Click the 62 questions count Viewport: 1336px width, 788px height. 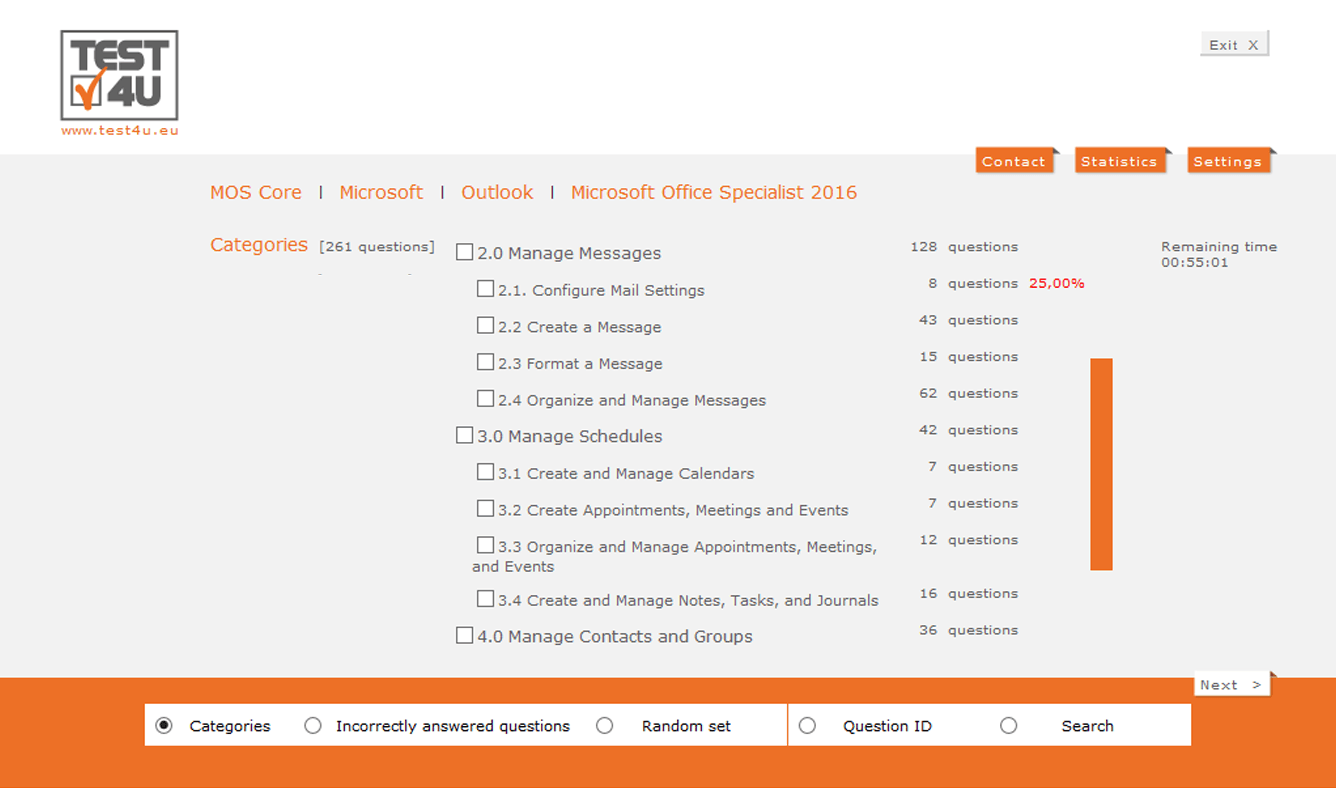click(x=969, y=393)
